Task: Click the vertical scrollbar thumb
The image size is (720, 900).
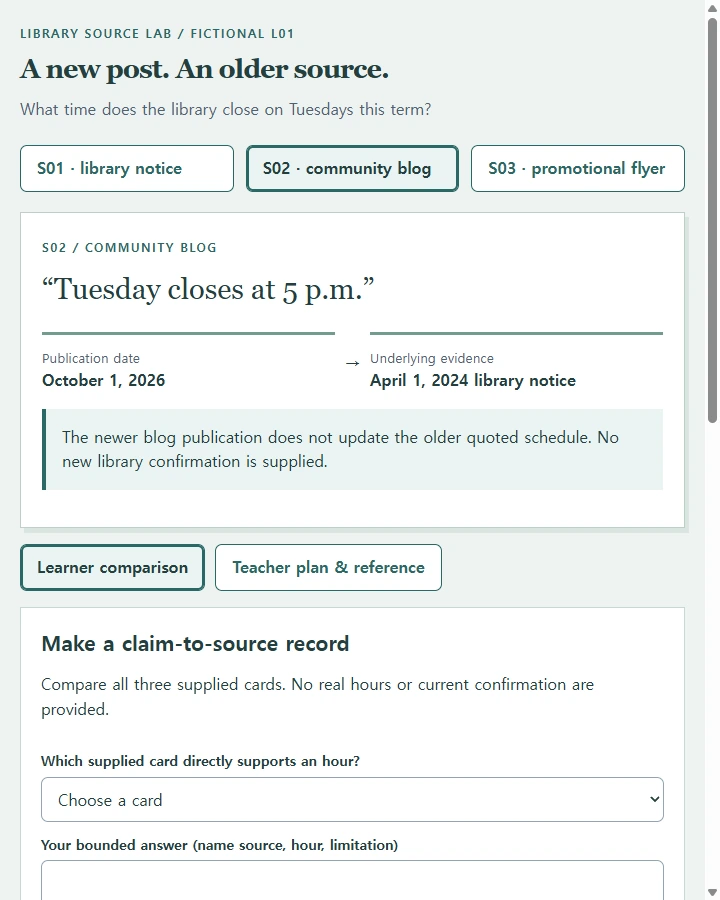Action: point(712,220)
